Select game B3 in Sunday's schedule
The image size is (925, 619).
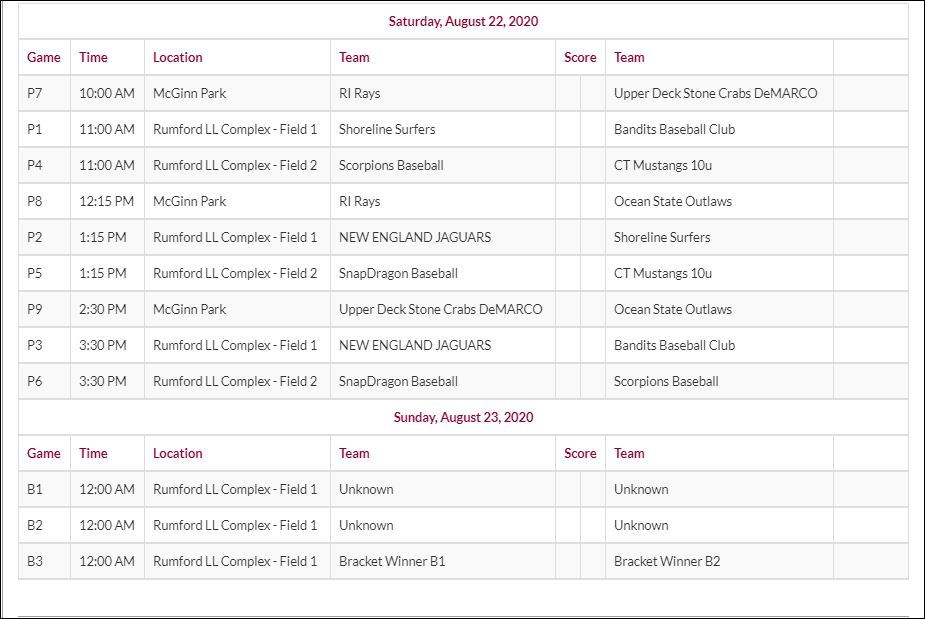click(35, 561)
